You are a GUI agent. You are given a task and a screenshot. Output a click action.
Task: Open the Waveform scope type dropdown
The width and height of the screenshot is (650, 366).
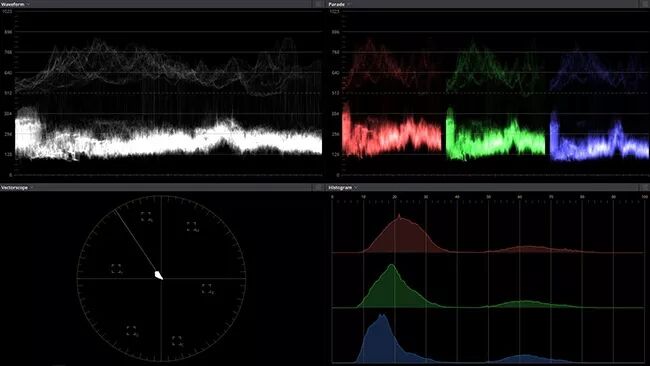click(15, 4)
